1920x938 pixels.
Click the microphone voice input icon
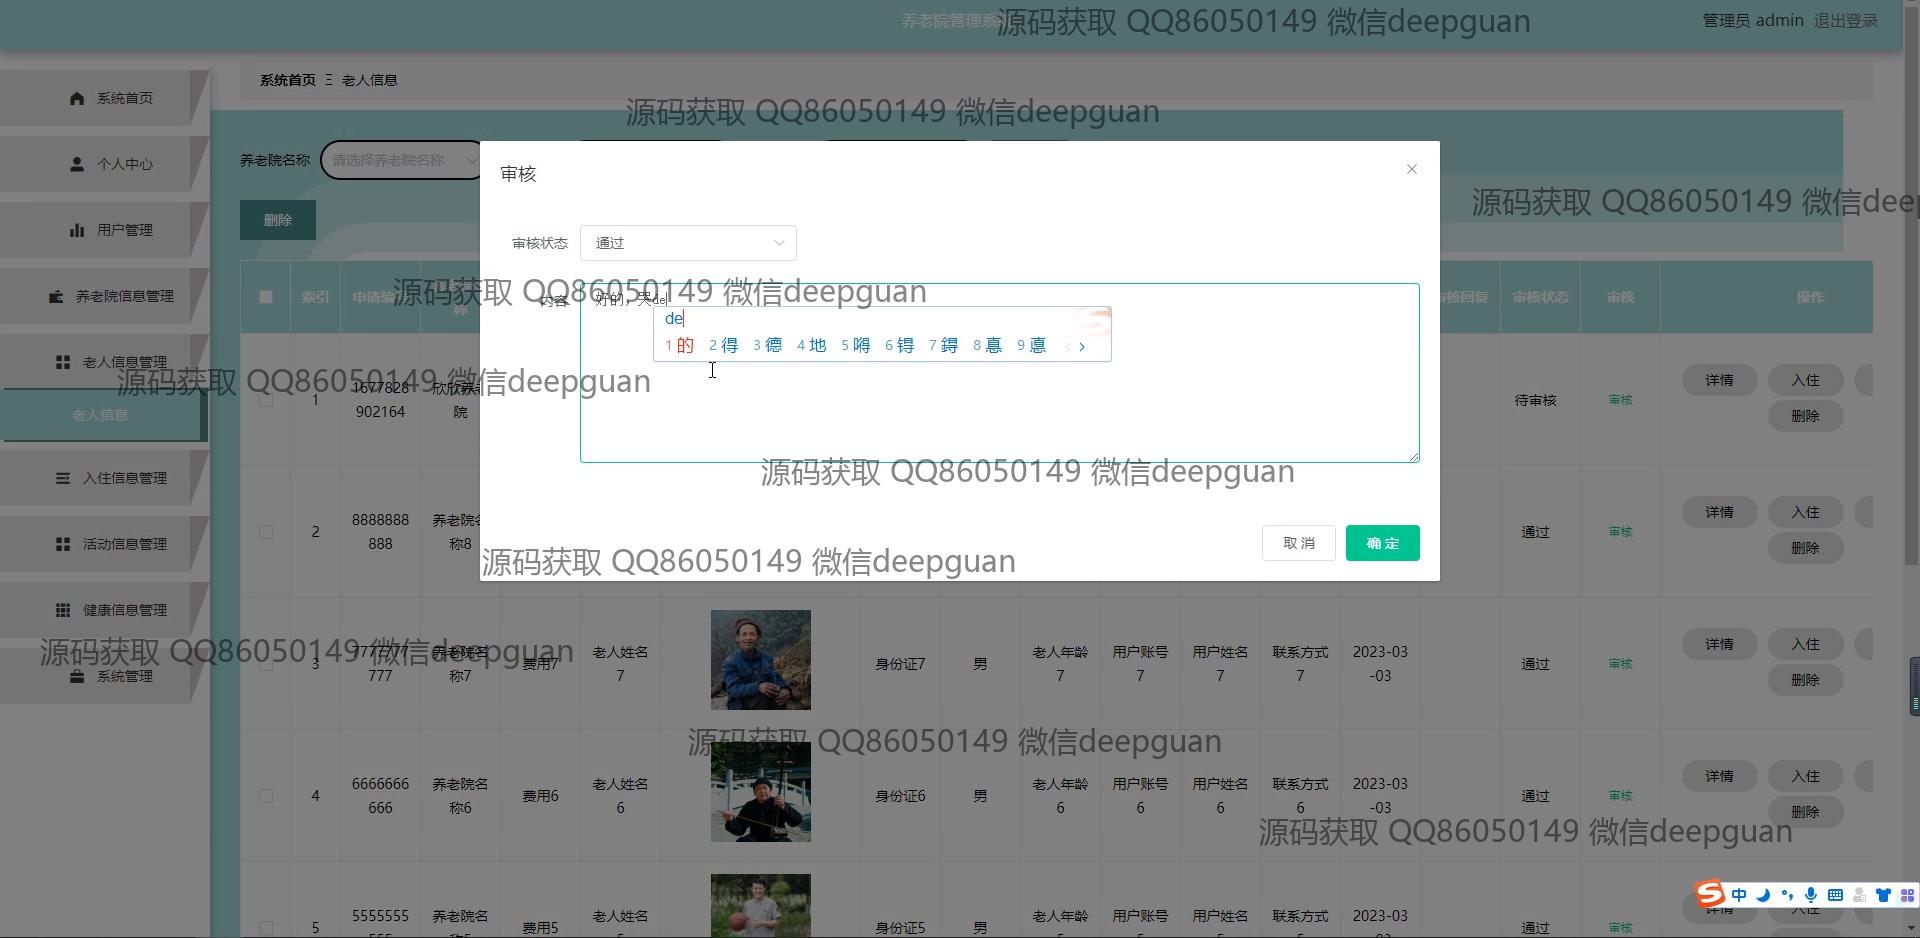point(1811,895)
